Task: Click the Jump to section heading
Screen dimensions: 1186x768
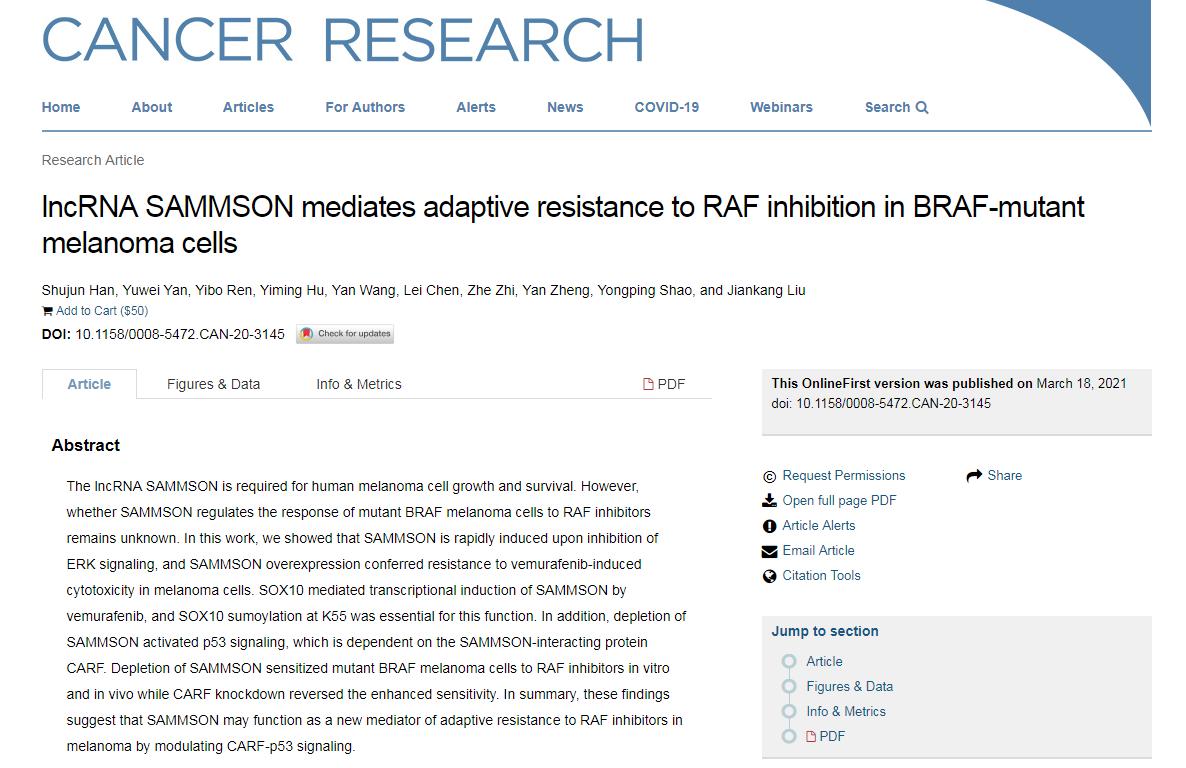Action: pyautogui.click(x=825, y=631)
